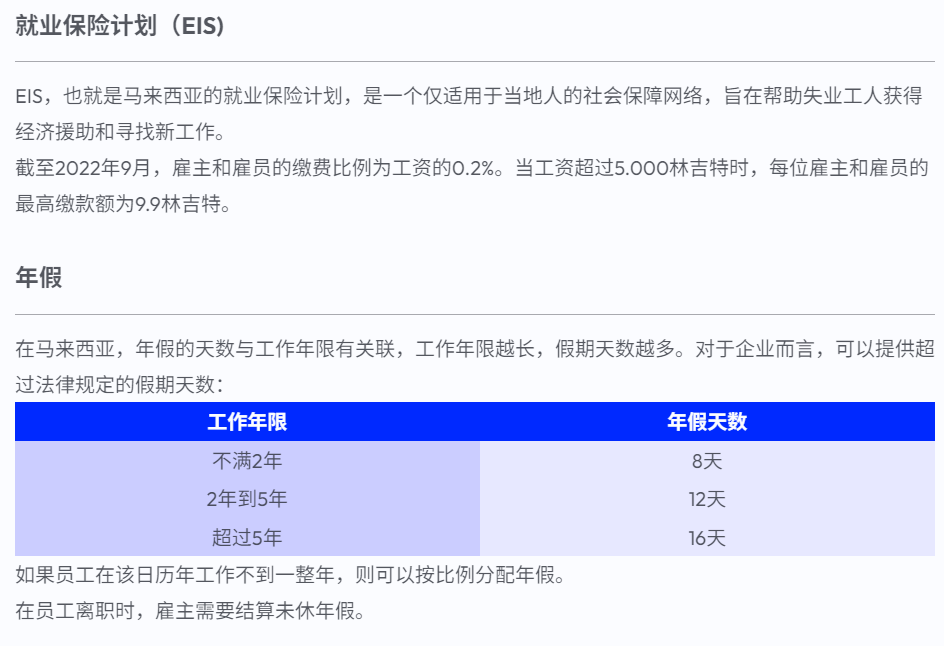Viewport: 944px width, 646px height.
Task: Click the 超过5年 table cell
Action: (x=247, y=537)
